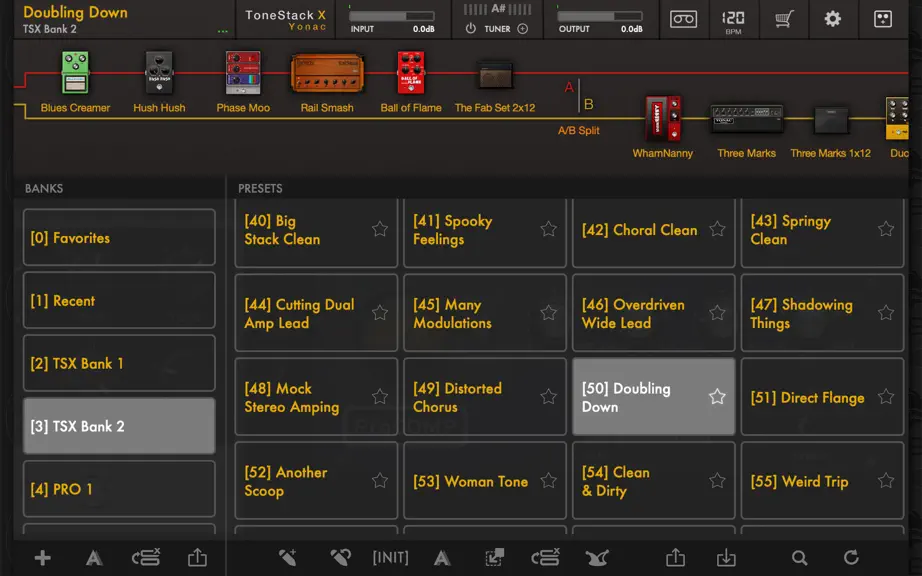Open the 120 BPM tempo setting
Image resolution: width=922 pixels, height=576 pixels.
tap(733, 21)
